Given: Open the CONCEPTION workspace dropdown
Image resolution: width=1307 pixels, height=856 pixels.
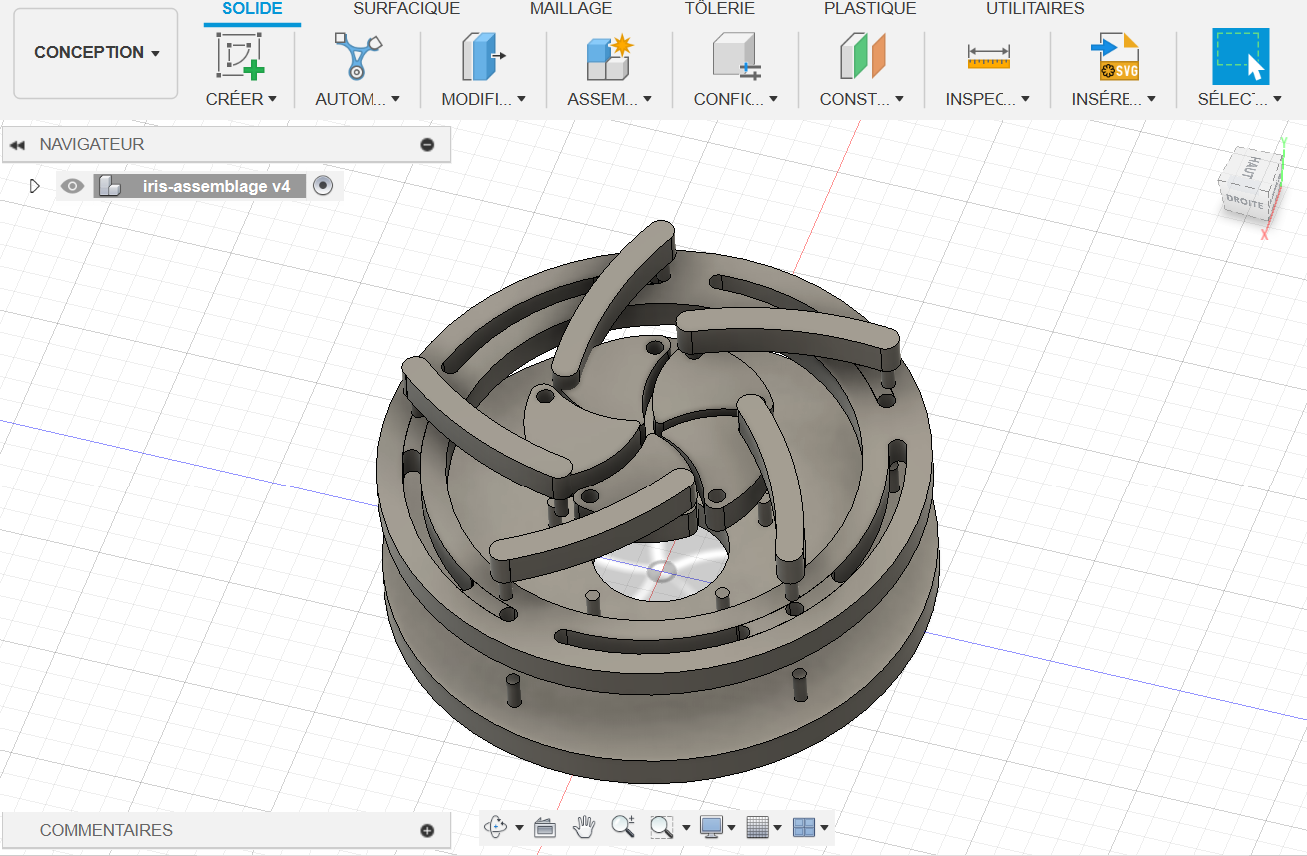Looking at the screenshot, I should (96, 53).
